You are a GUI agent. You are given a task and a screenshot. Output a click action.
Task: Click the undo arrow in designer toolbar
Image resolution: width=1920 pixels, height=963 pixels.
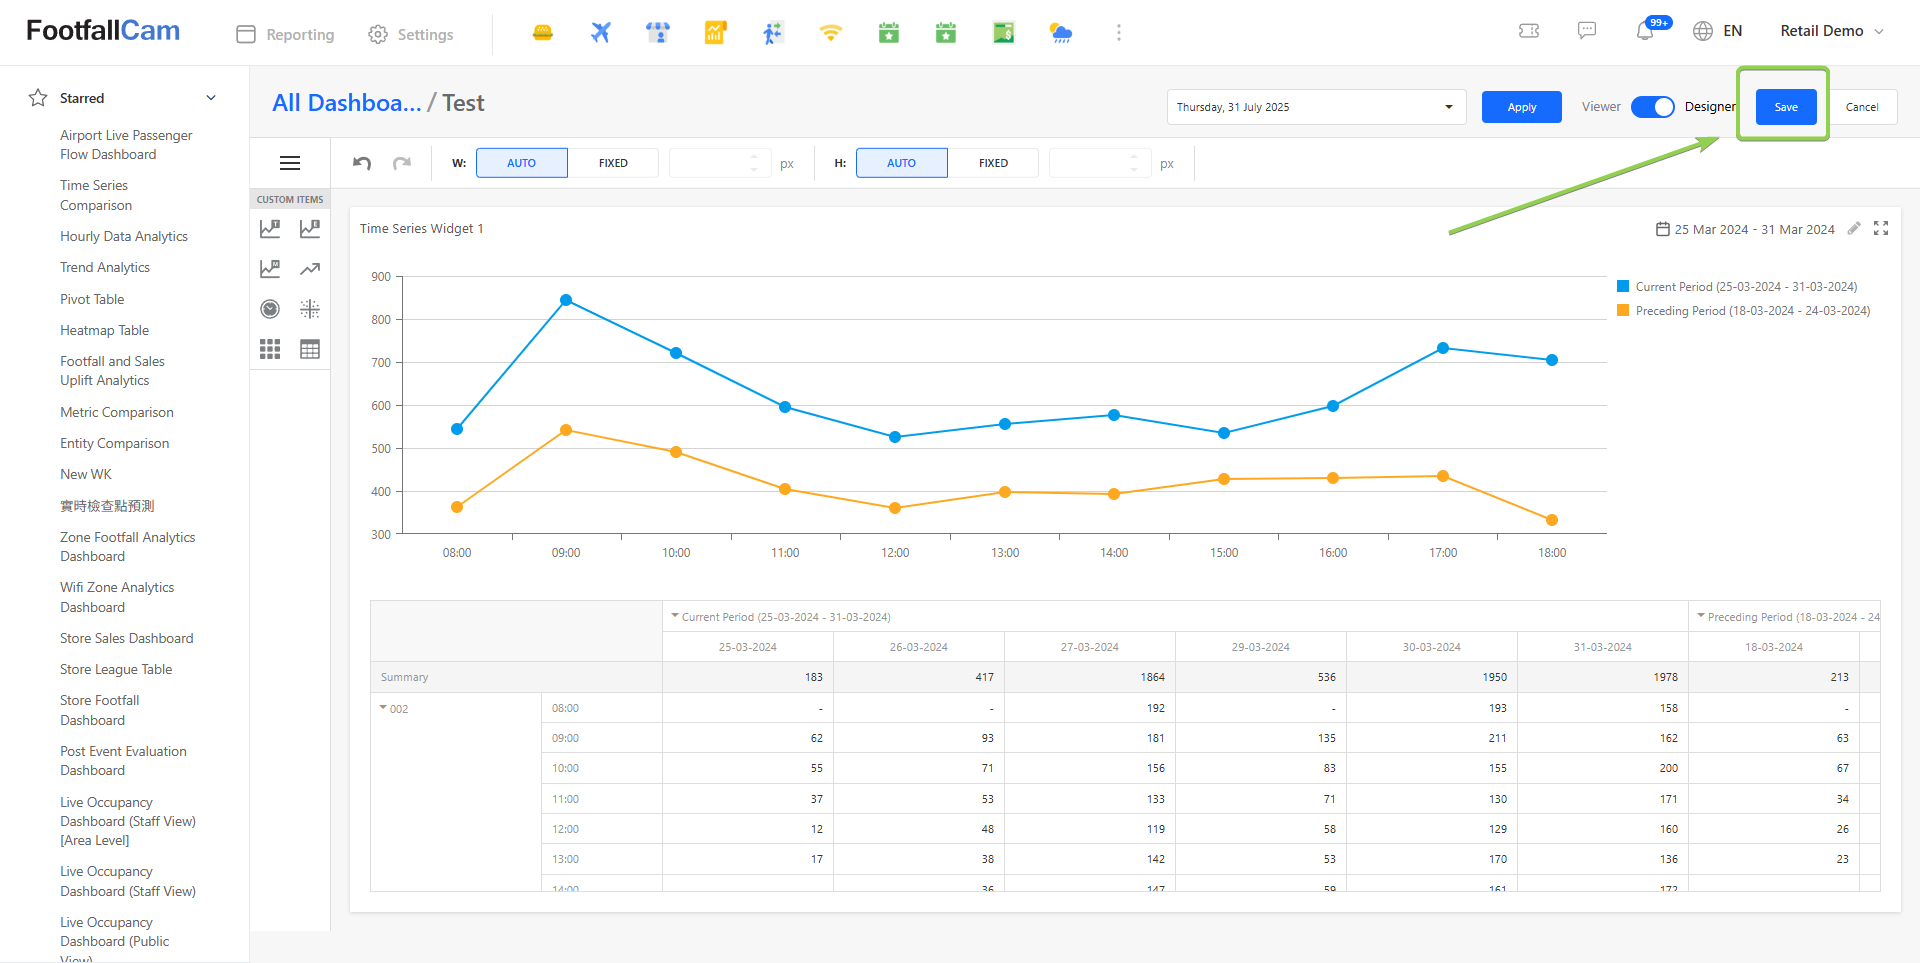[x=362, y=163]
